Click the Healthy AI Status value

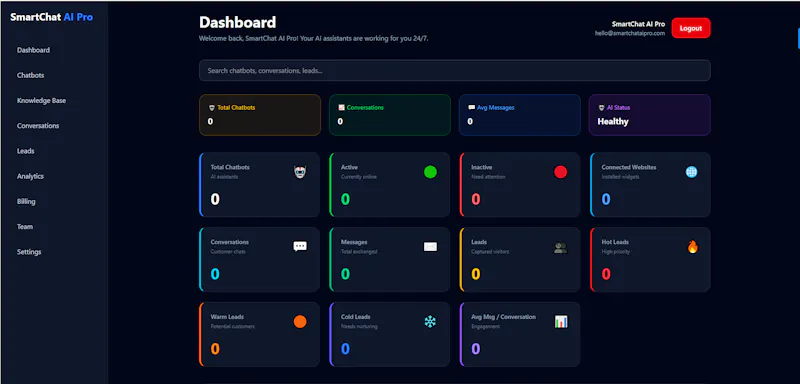(x=613, y=122)
